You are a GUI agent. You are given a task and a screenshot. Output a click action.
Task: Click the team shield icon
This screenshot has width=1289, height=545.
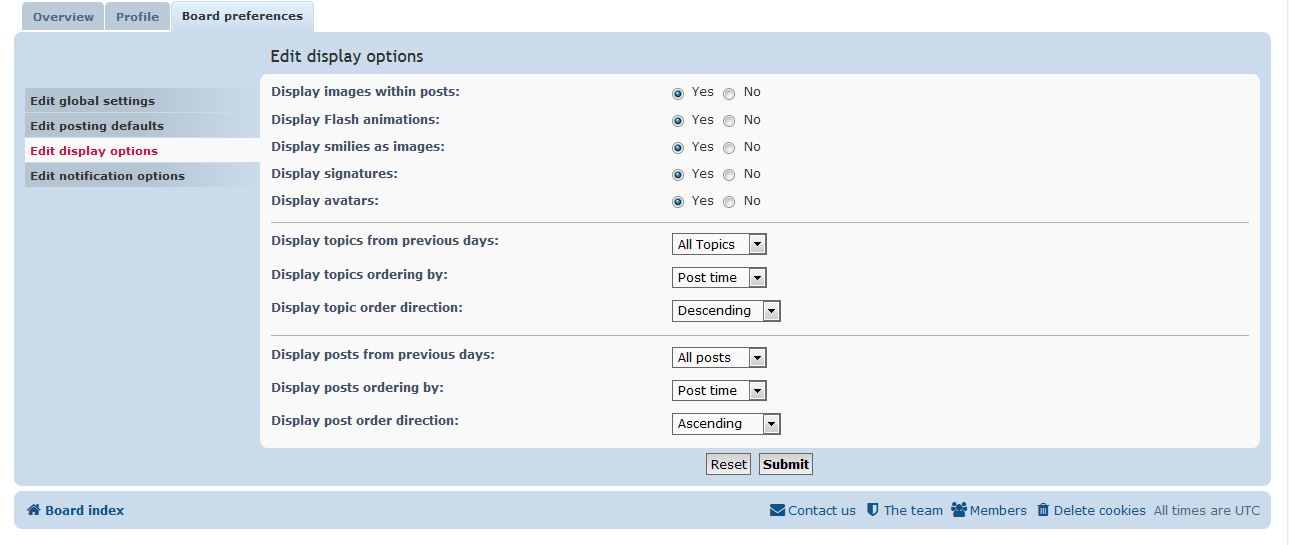click(x=872, y=510)
